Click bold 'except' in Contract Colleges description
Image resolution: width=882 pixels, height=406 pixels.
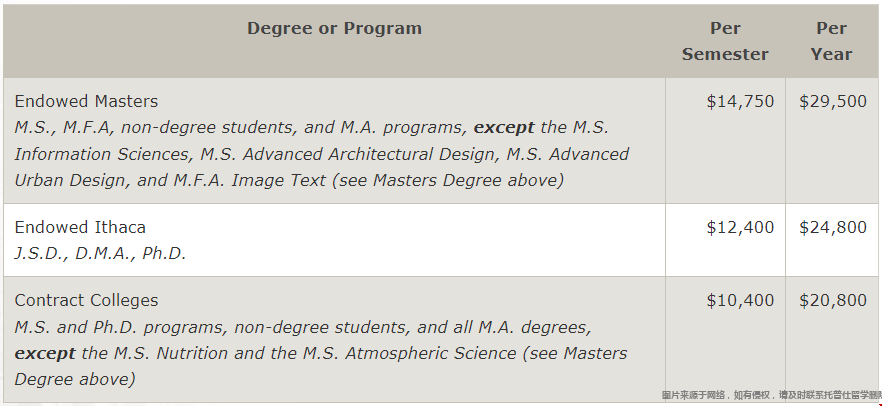[x=45, y=354]
